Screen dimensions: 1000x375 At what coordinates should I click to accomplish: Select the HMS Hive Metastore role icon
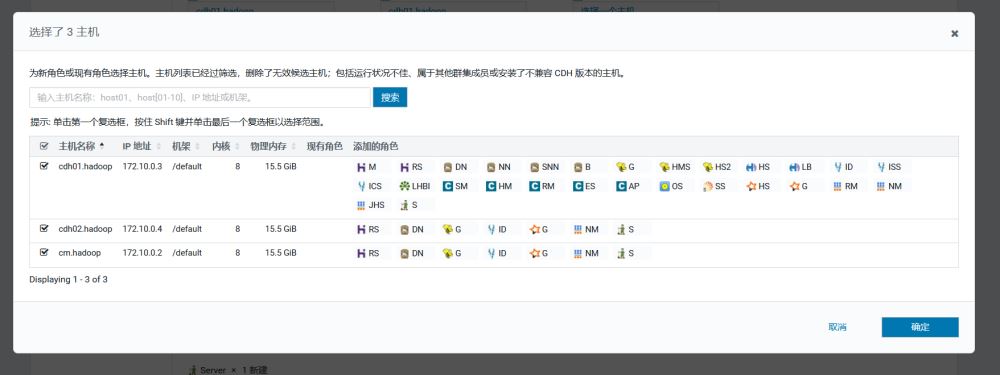click(x=665, y=167)
